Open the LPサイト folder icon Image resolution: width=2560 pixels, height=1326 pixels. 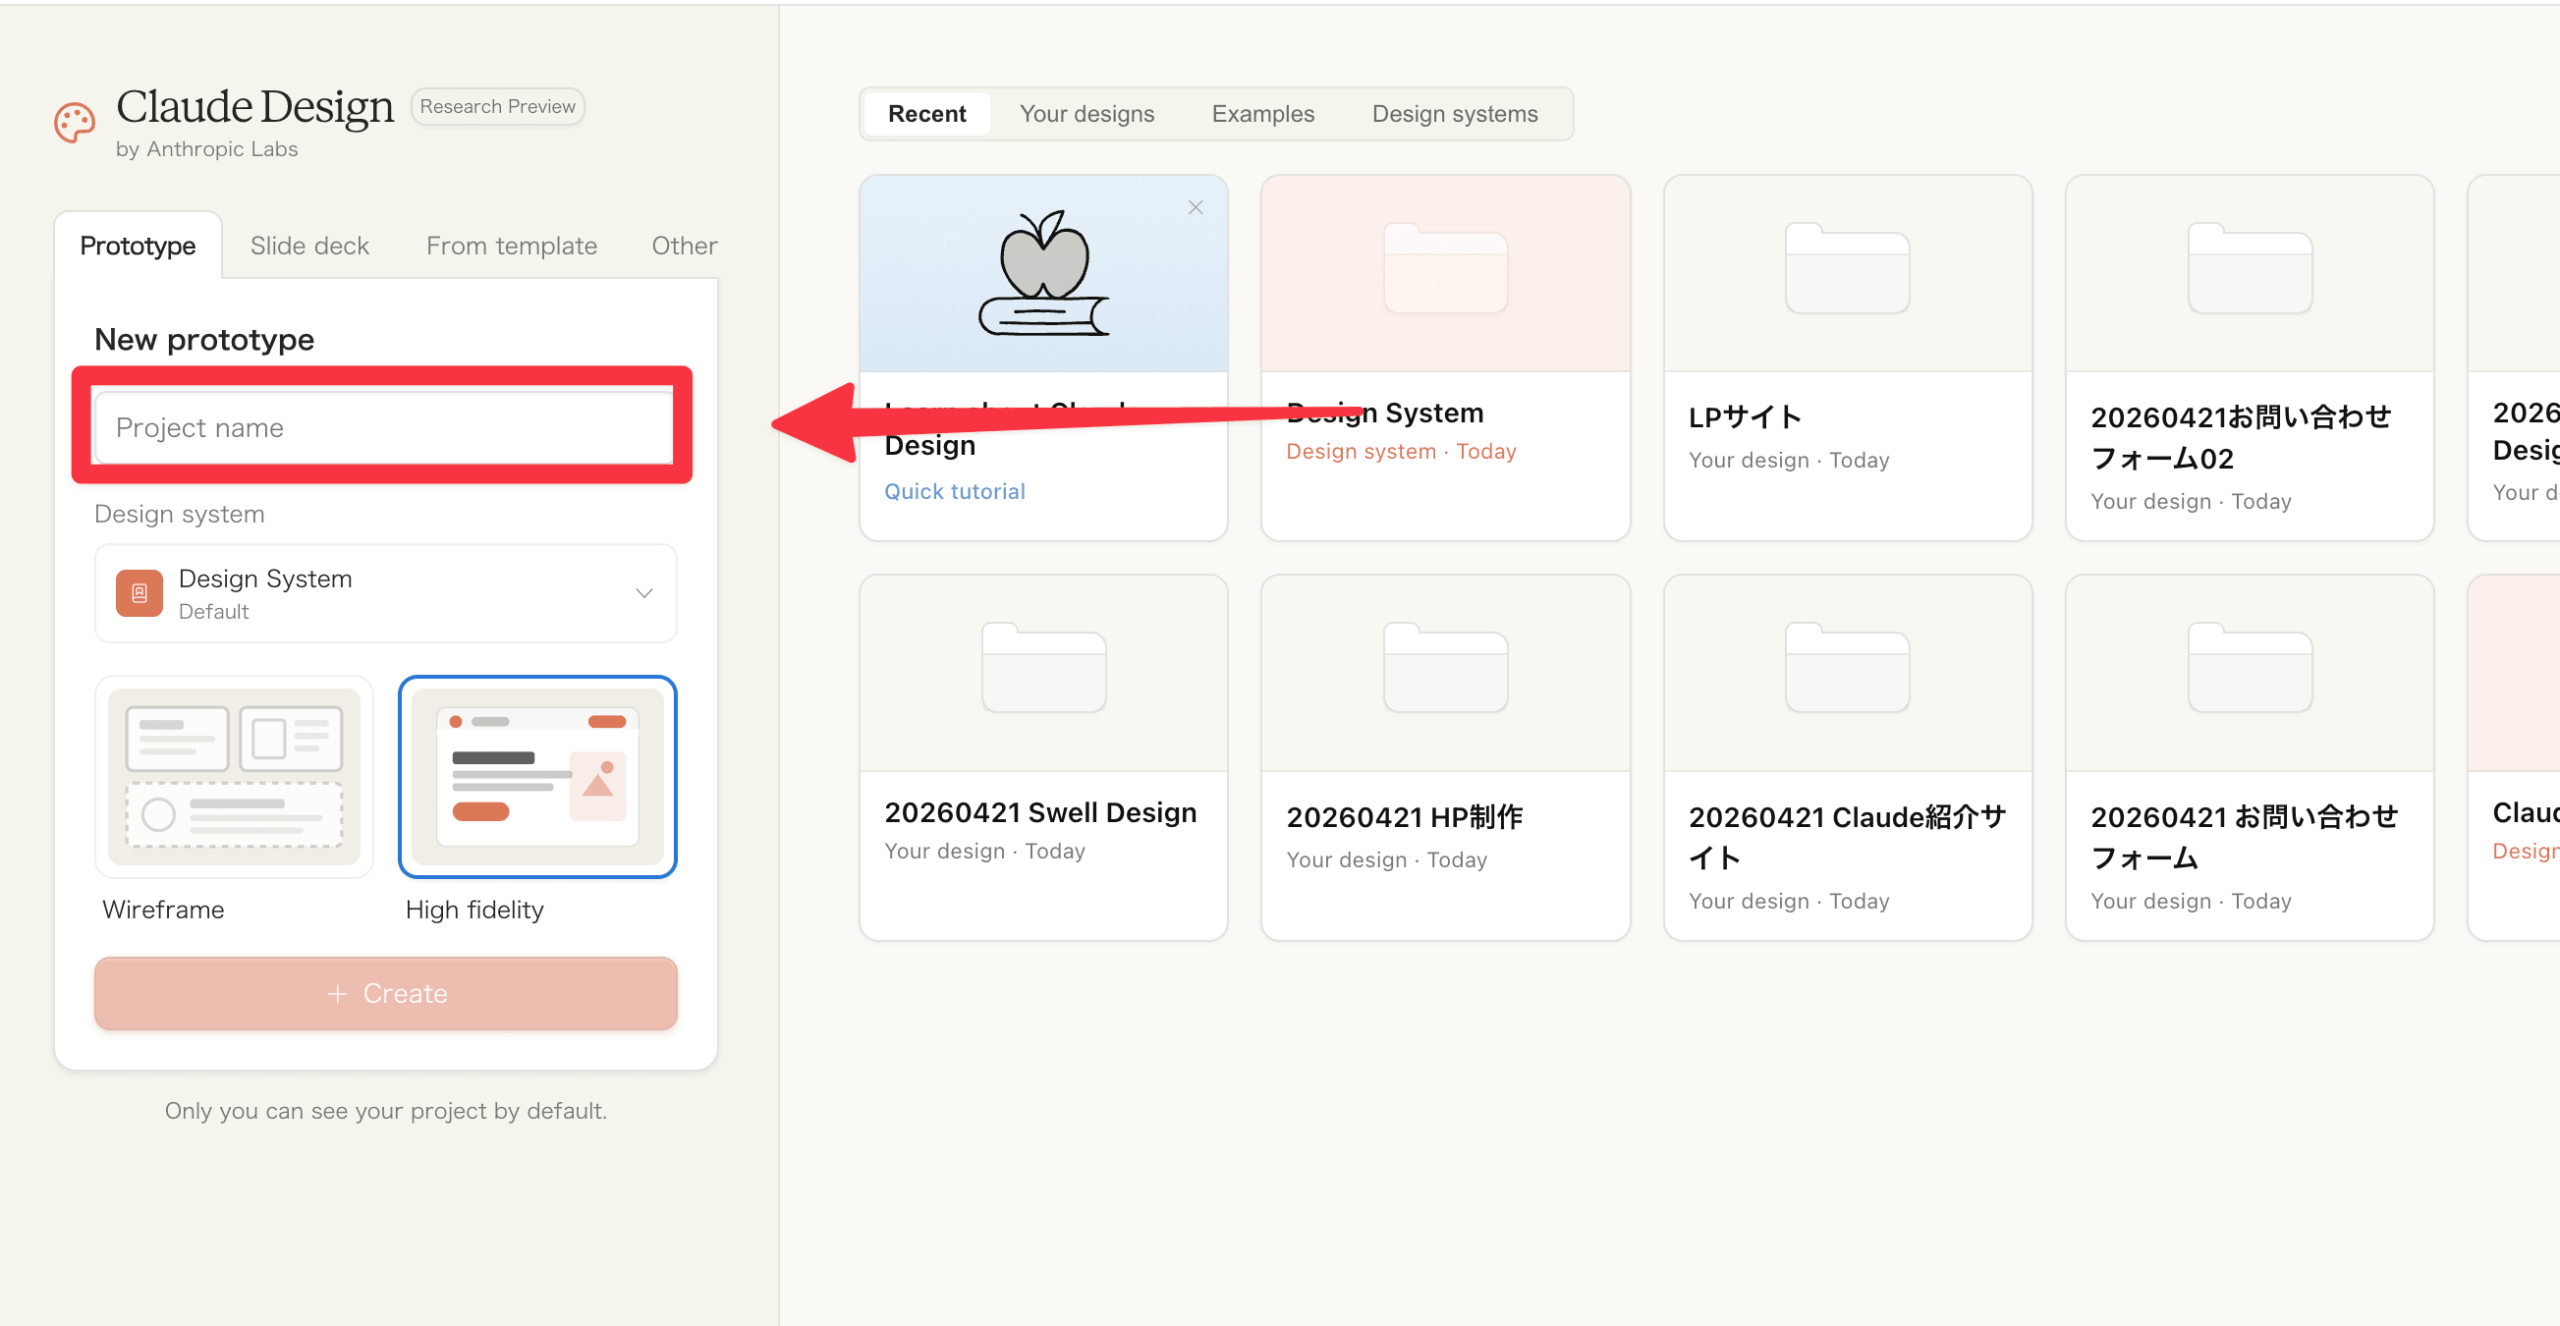1847,269
